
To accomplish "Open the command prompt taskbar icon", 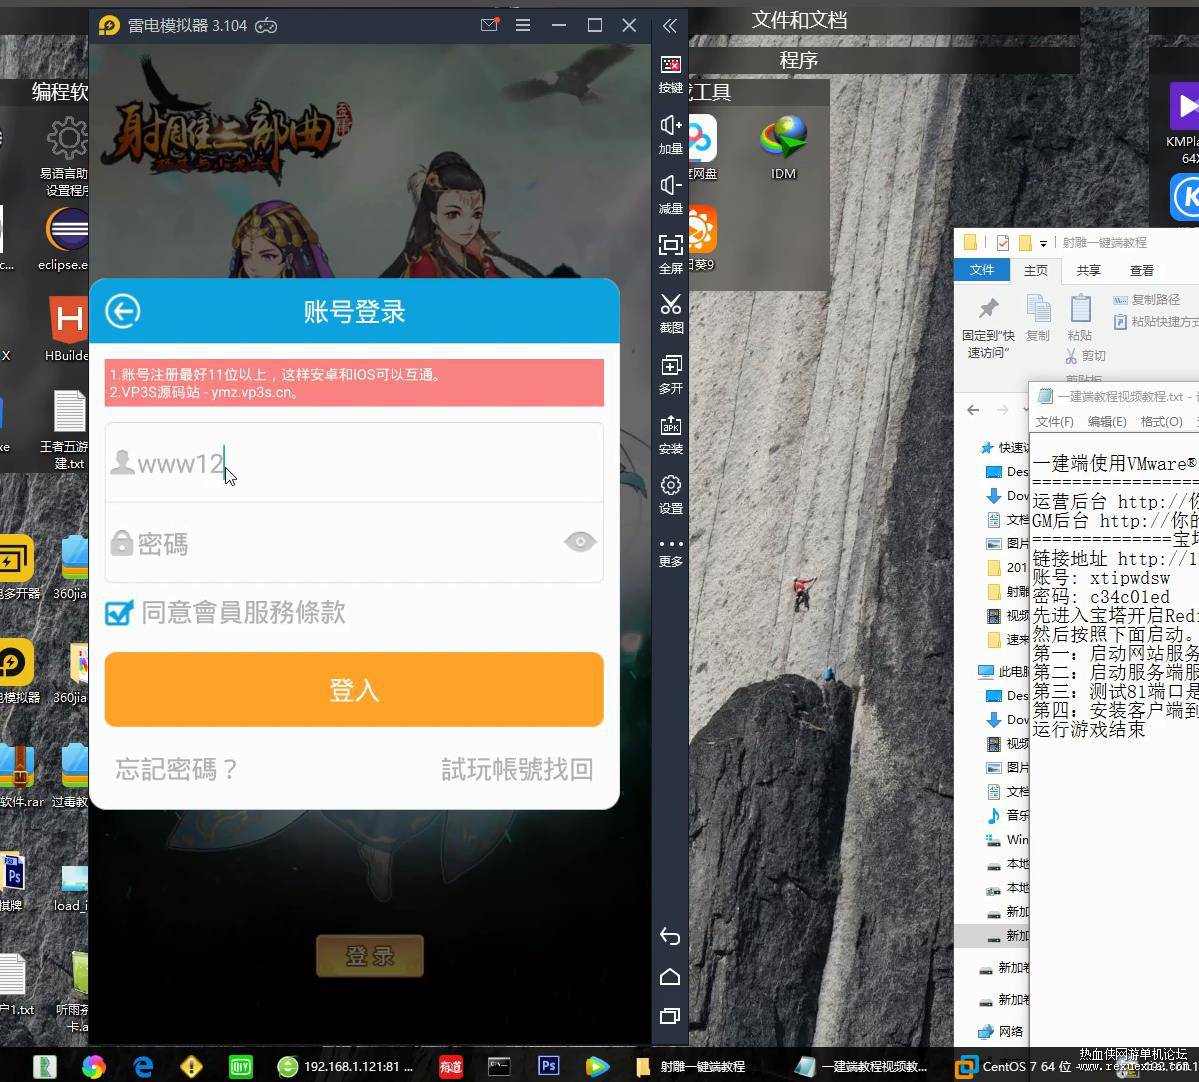I will [x=499, y=1066].
